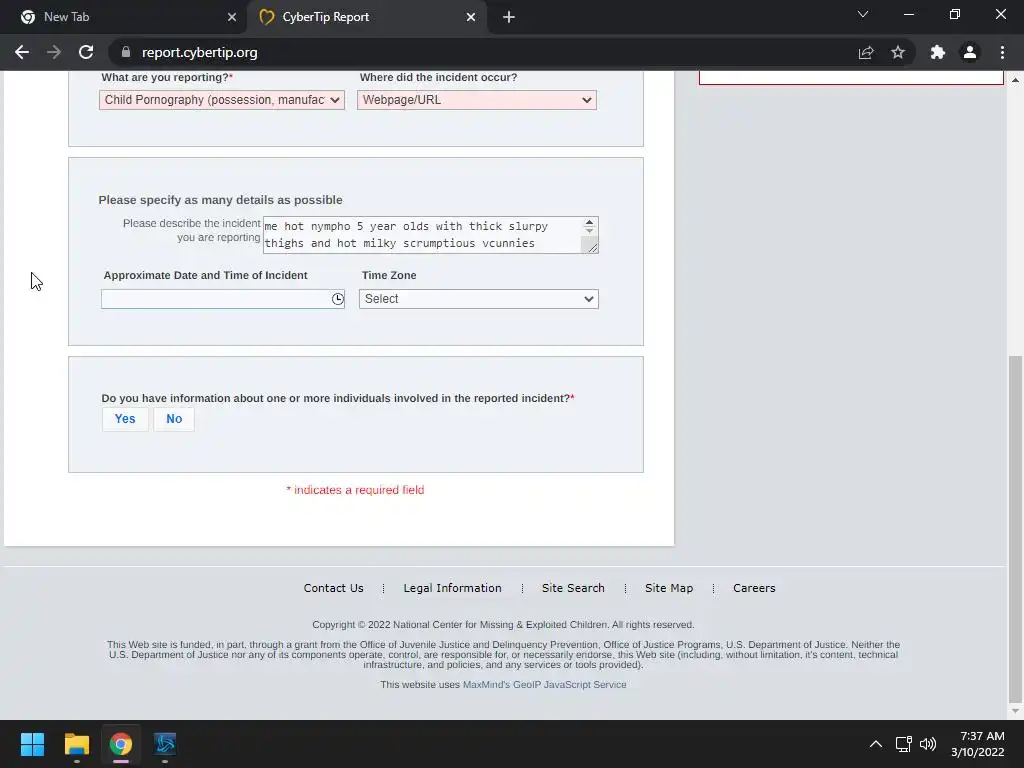
Task: Open the Chrome three-dot menu
Action: point(1002,52)
